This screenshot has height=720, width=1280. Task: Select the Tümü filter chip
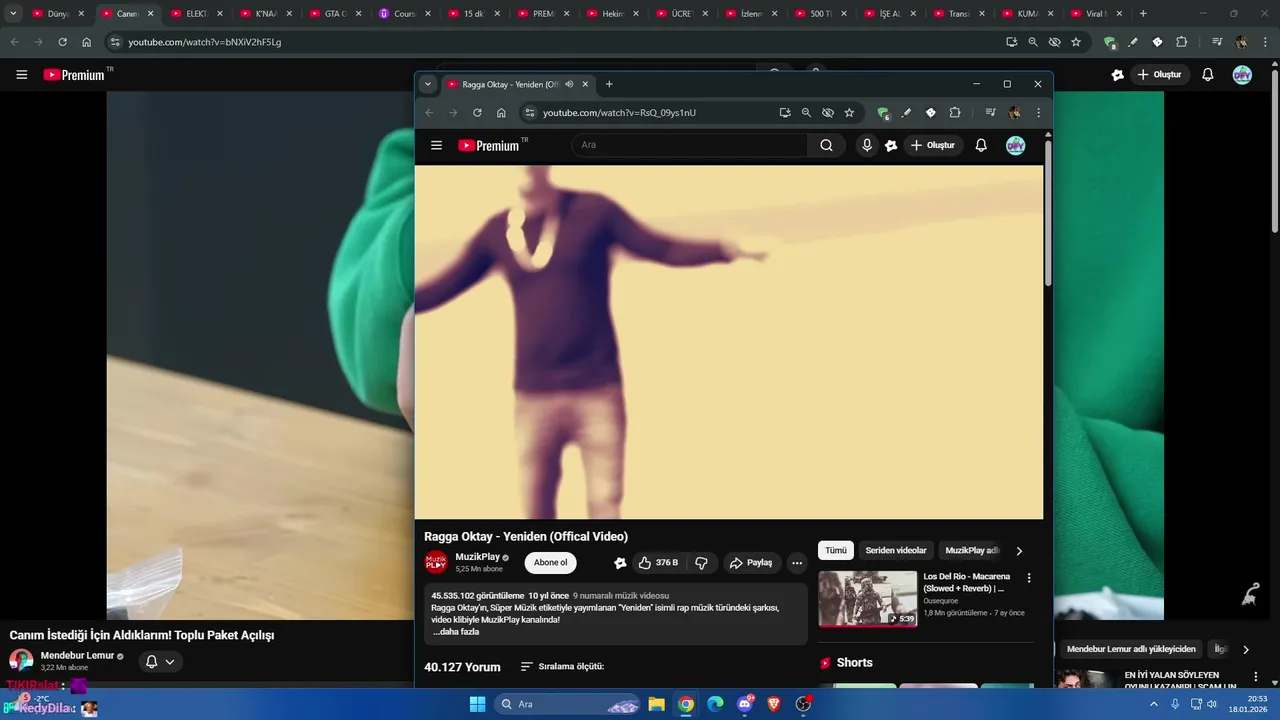pos(835,551)
